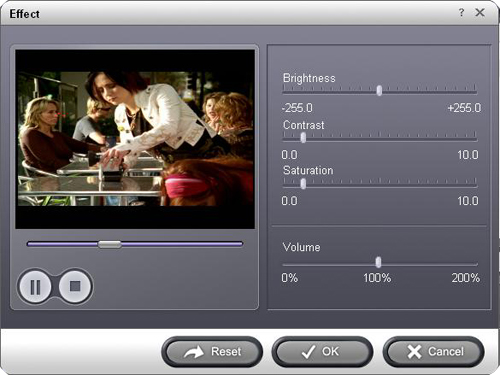Click the Volume label

(301, 247)
